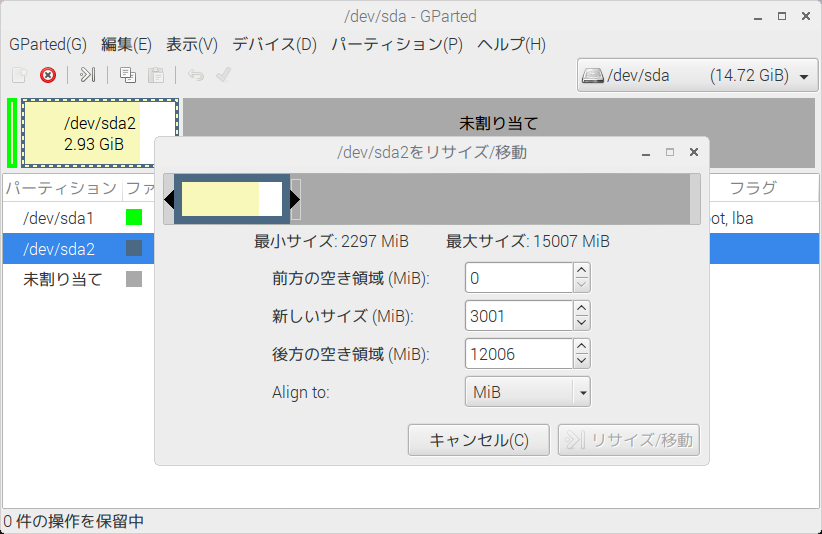The height and width of the screenshot is (534, 822).
Task: Select the /dev/sda1 row in partition list
Action: point(79,218)
